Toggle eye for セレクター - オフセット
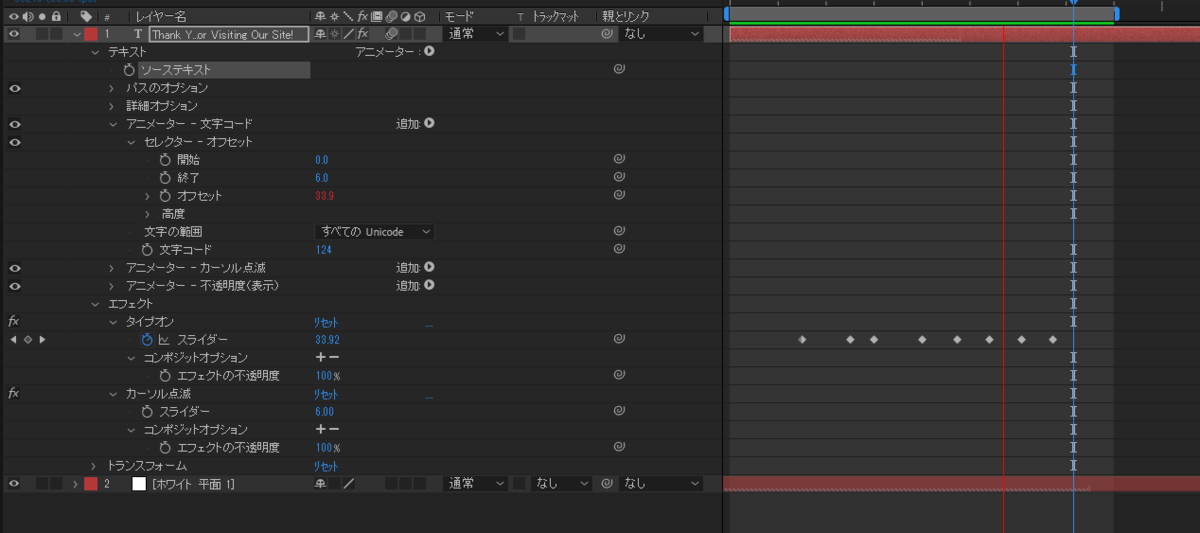 pyautogui.click(x=14, y=142)
